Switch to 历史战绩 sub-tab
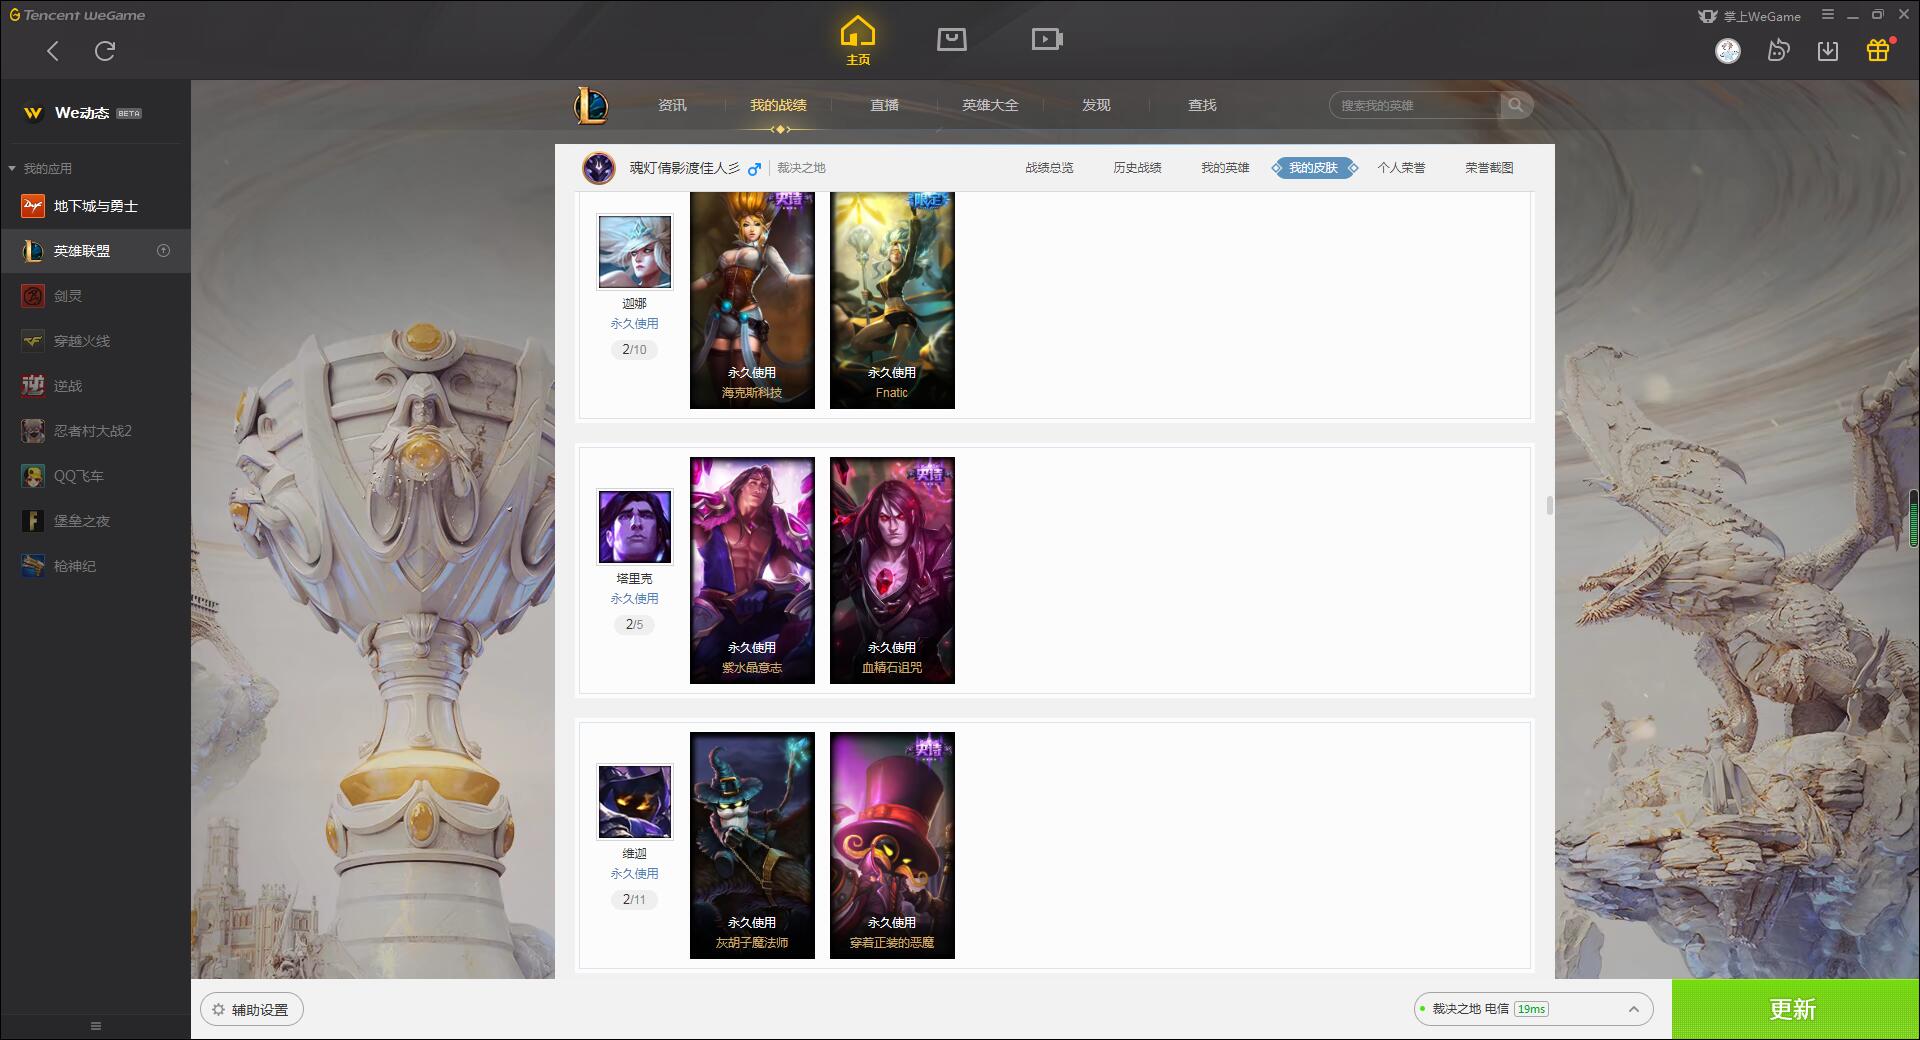 point(1137,168)
